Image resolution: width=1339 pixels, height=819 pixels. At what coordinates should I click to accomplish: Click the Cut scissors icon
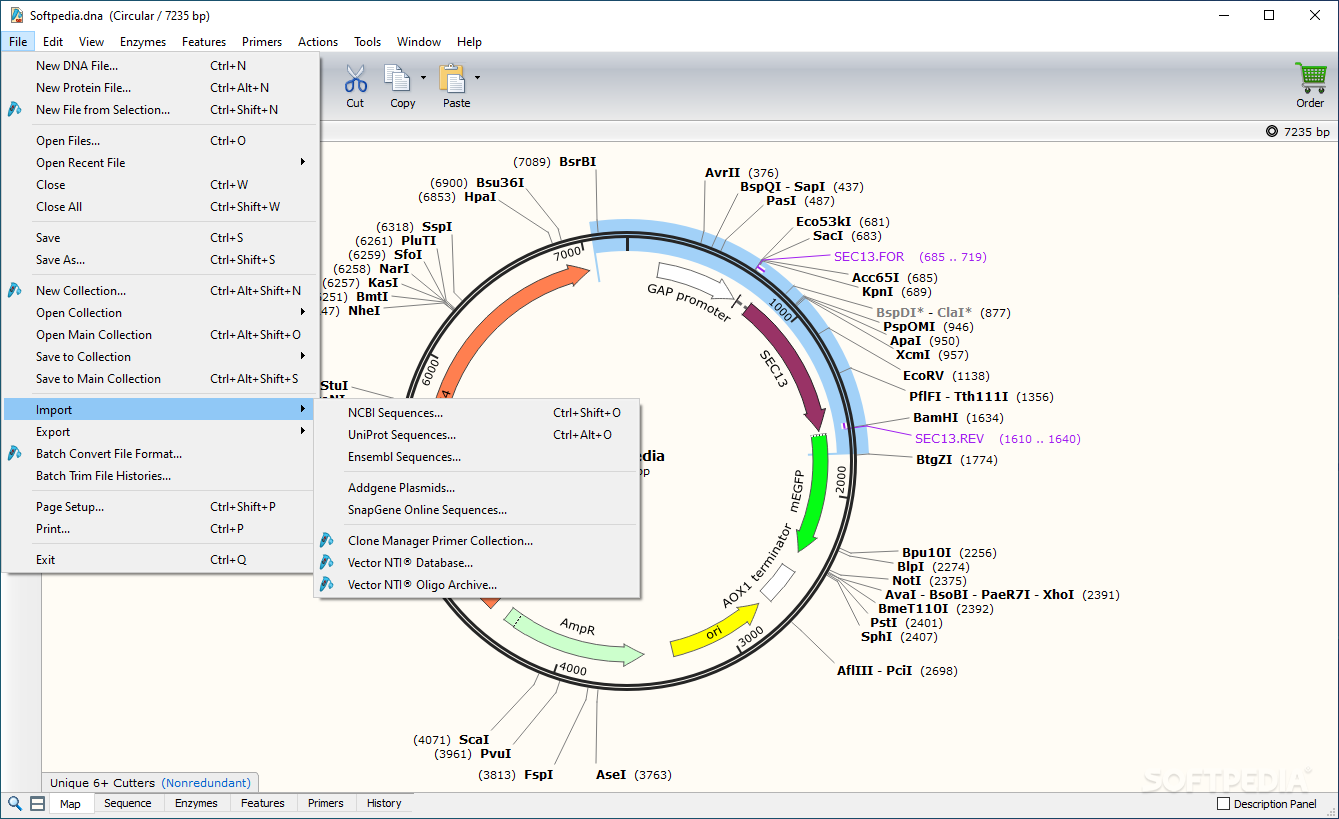point(355,79)
